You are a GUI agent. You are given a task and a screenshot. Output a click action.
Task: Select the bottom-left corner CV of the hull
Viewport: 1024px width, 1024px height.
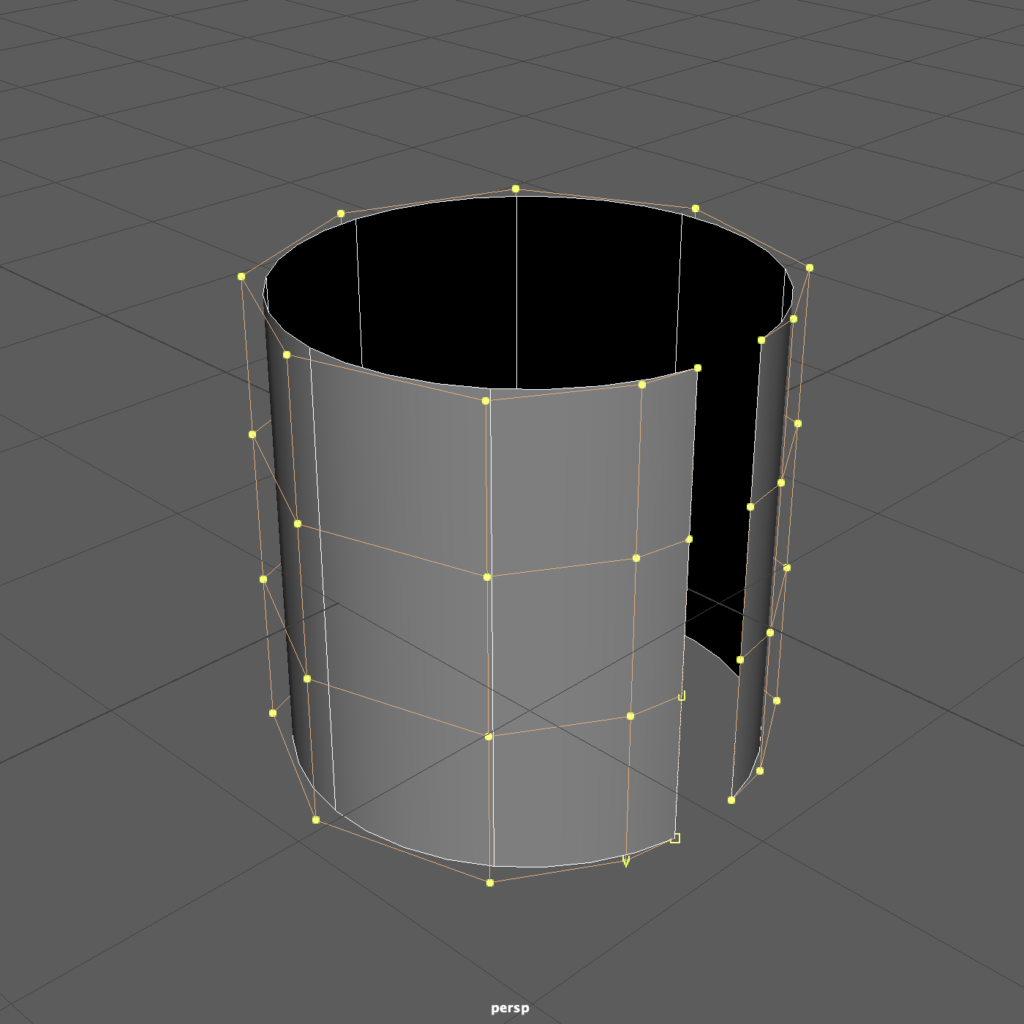[316, 820]
